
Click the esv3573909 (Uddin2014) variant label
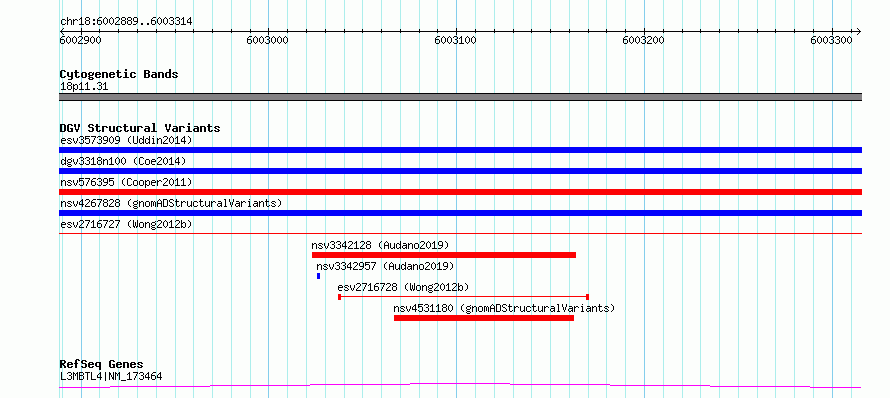[126, 140]
